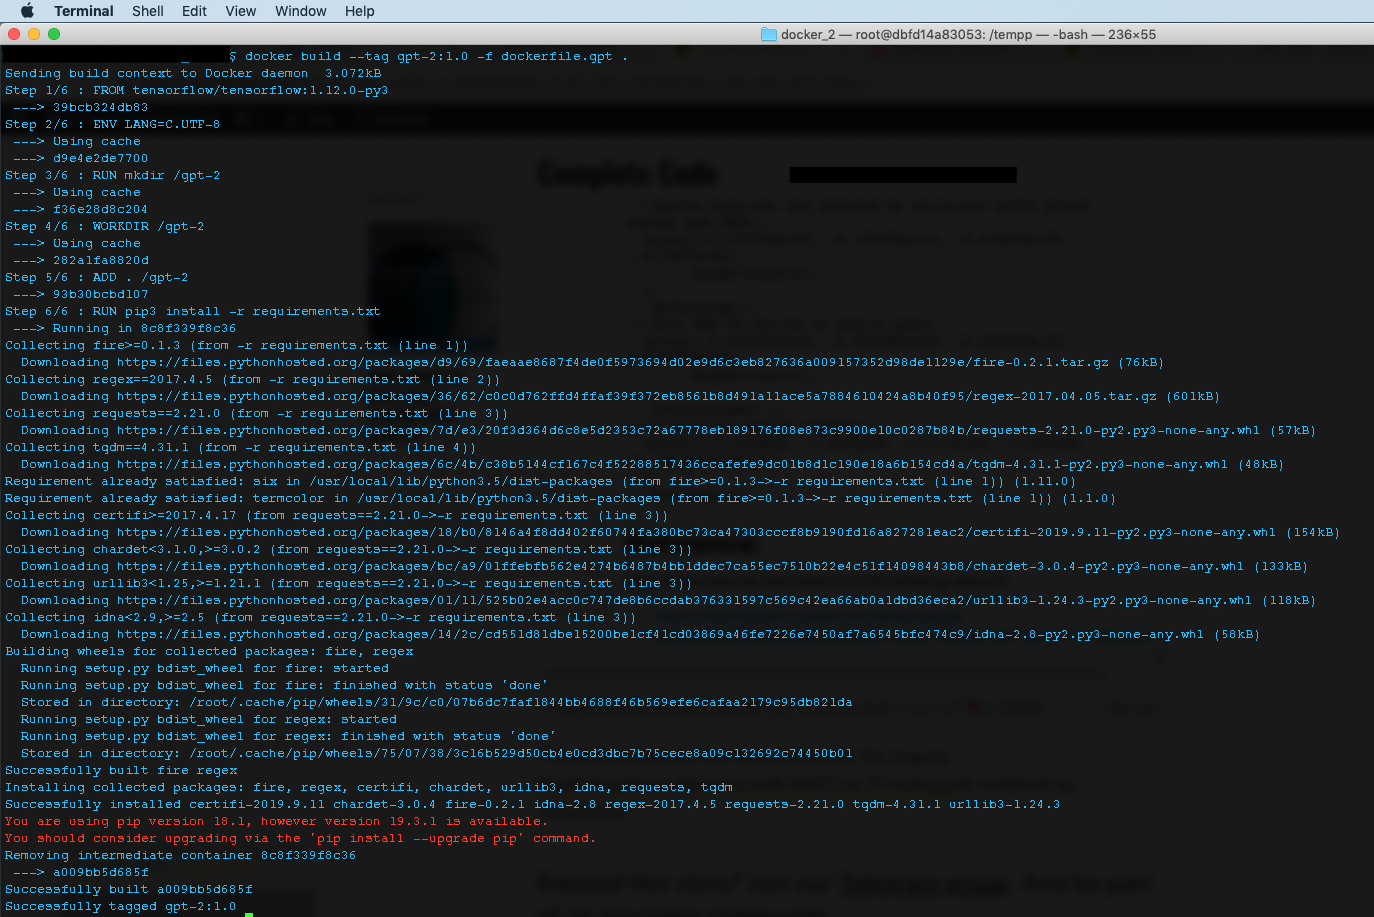The width and height of the screenshot is (1374, 917).
Task: Open the Terminal application menu
Action: [x=84, y=11]
